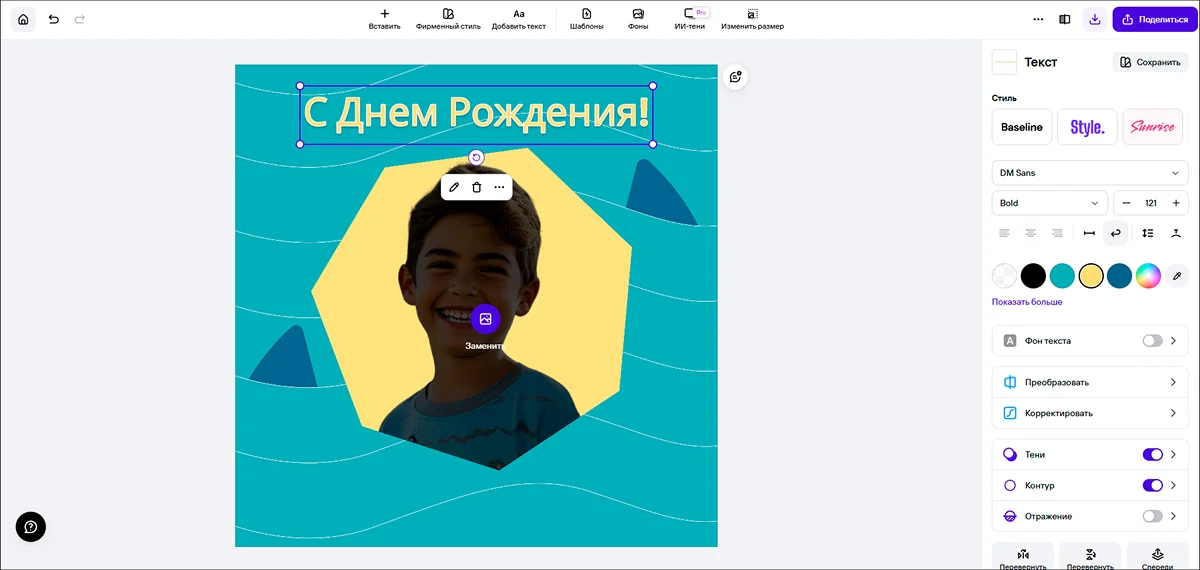The height and width of the screenshot is (570, 1200).
Task: Select the С Днем Рождения! headline text
Action: (476, 113)
